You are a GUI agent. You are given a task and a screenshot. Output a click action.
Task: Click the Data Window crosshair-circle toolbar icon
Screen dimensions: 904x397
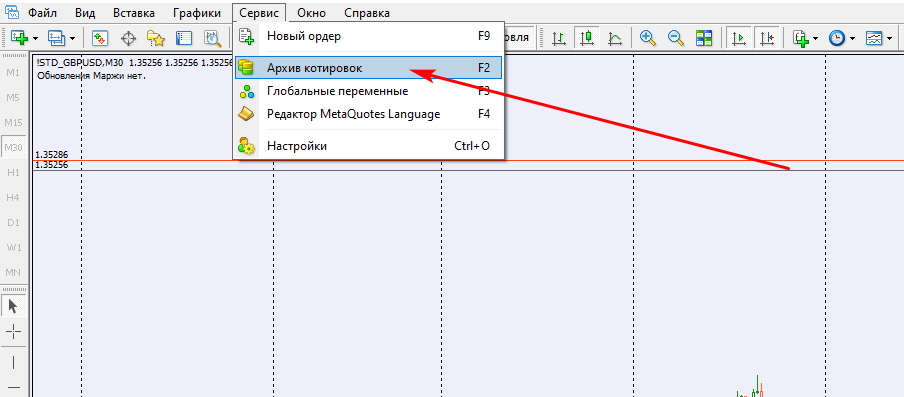pos(128,38)
